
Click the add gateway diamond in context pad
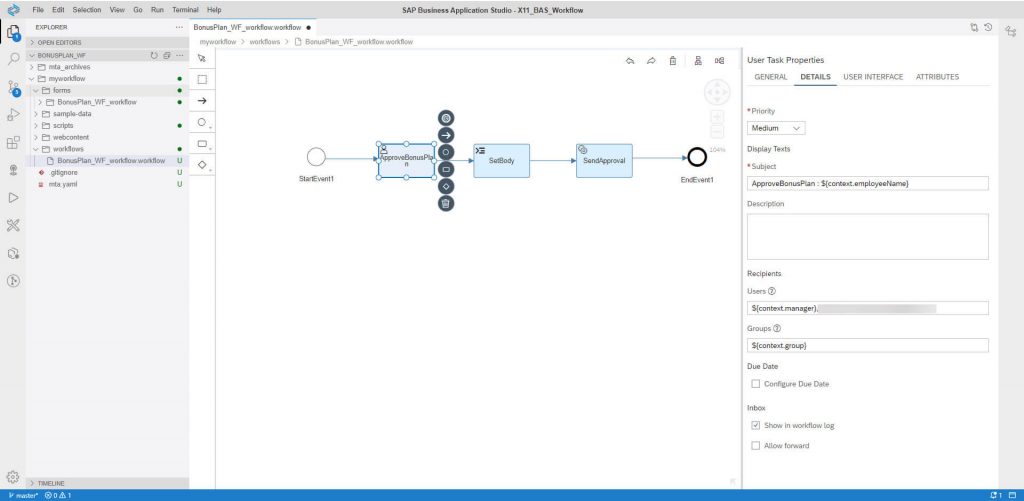tap(445, 186)
